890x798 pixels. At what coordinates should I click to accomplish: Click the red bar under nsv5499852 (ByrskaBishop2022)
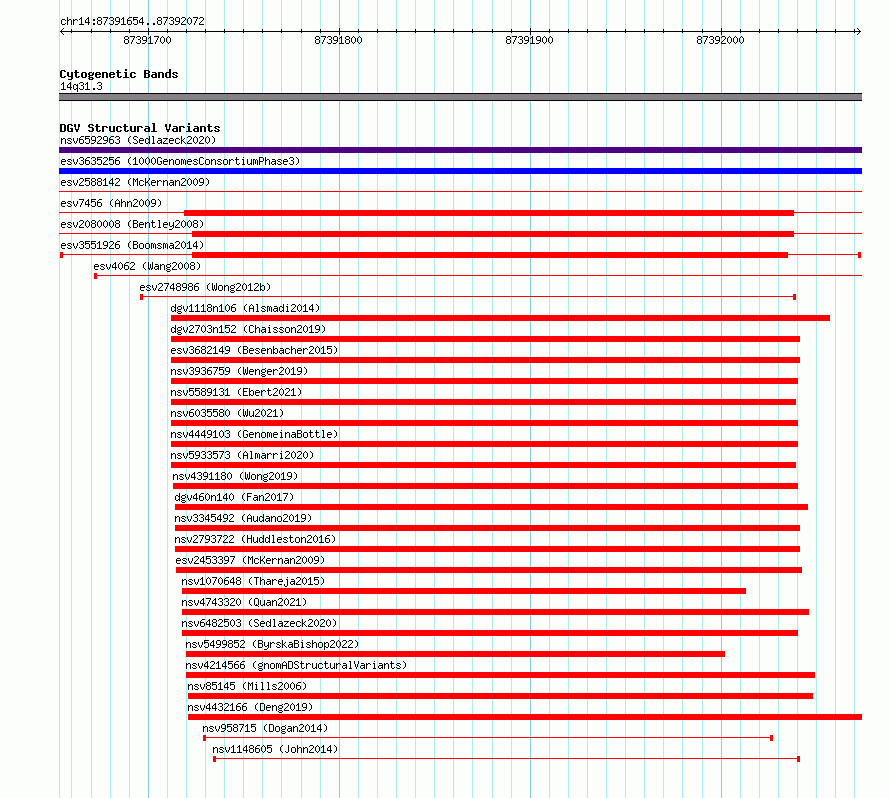coord(455,654)
